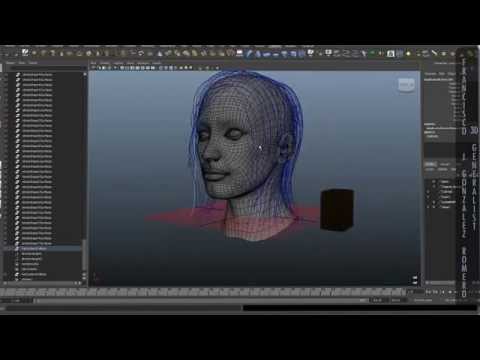Click the white pyramid icon in the shelf
Viewport: 480px width, 360px height.
[x=160, y=53]
